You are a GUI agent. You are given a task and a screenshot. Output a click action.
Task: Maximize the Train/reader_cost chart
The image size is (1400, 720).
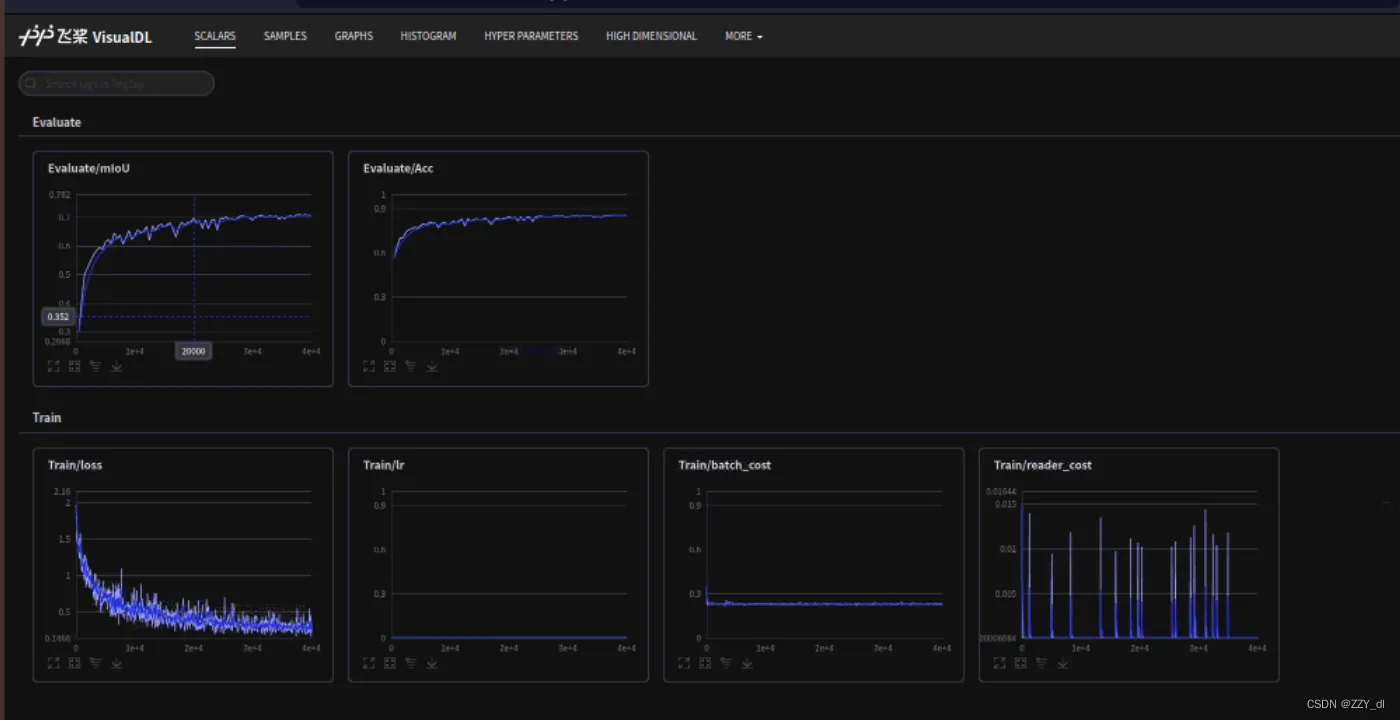click(1000, 662)
